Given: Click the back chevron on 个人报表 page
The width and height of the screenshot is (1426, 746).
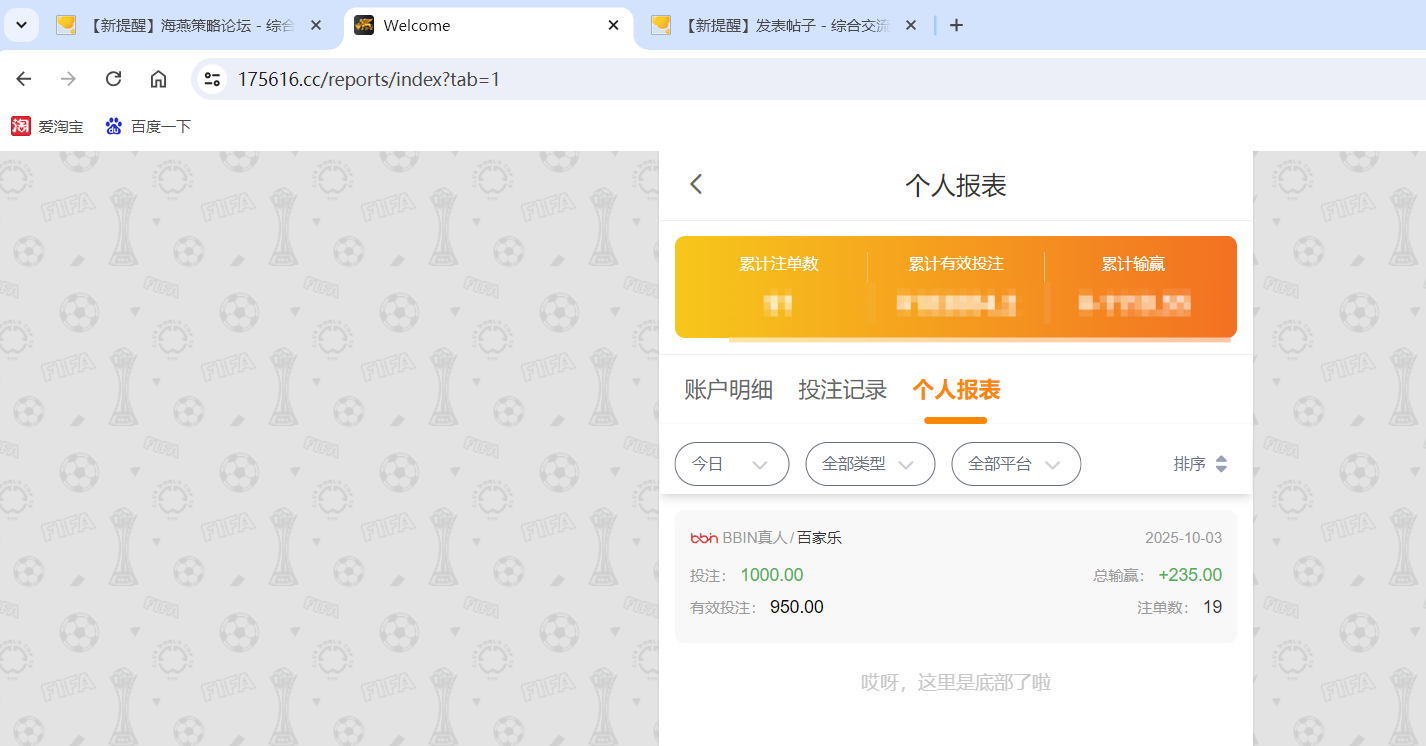Looking at the screenshot, I should coord(695,184).
